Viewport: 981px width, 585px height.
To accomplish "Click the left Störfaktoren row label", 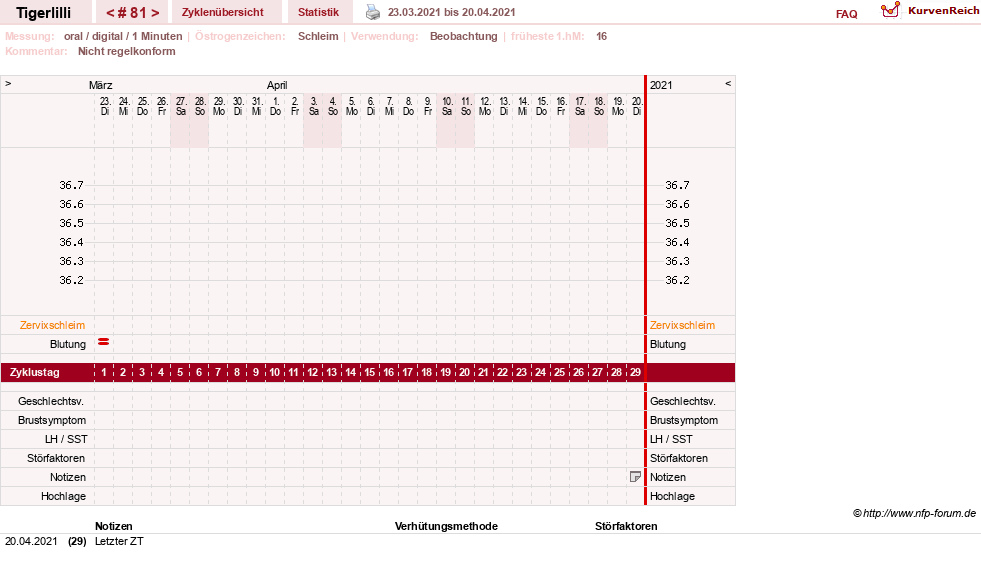I will [56, 458].
